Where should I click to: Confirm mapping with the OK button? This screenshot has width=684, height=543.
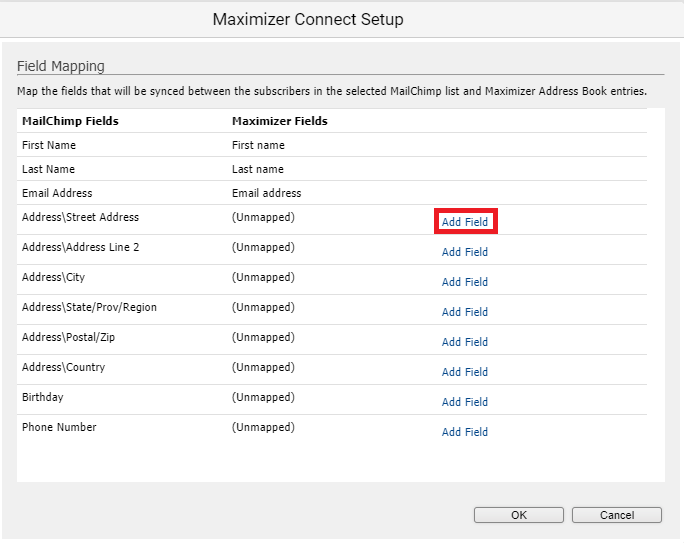tap(519, 515)
